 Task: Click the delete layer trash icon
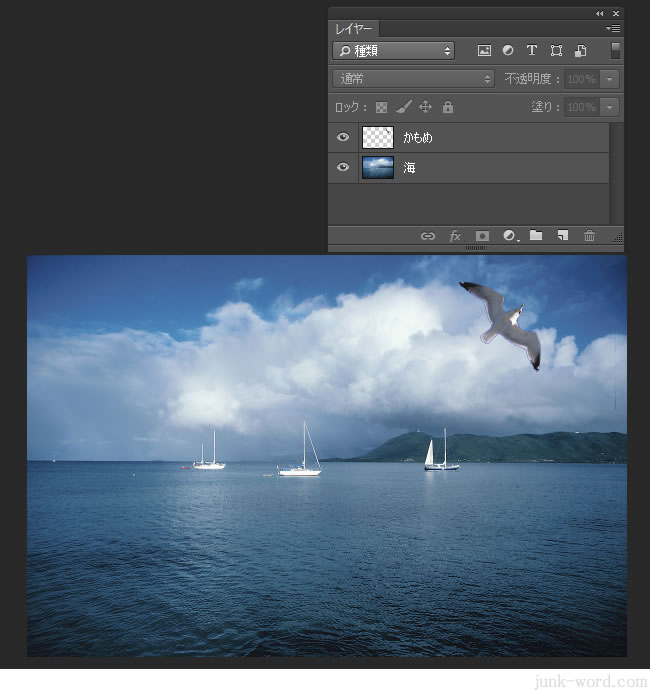pos(589,236)
